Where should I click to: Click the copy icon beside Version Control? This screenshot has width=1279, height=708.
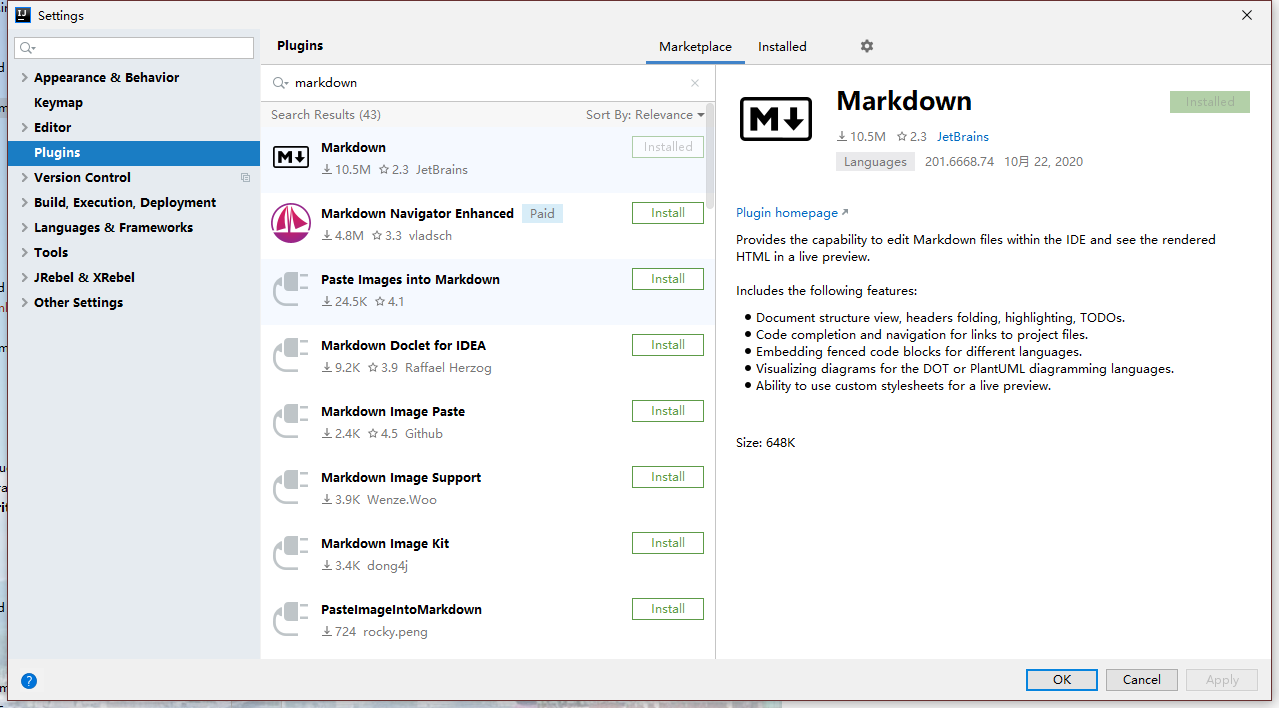(x=245, y=178)
